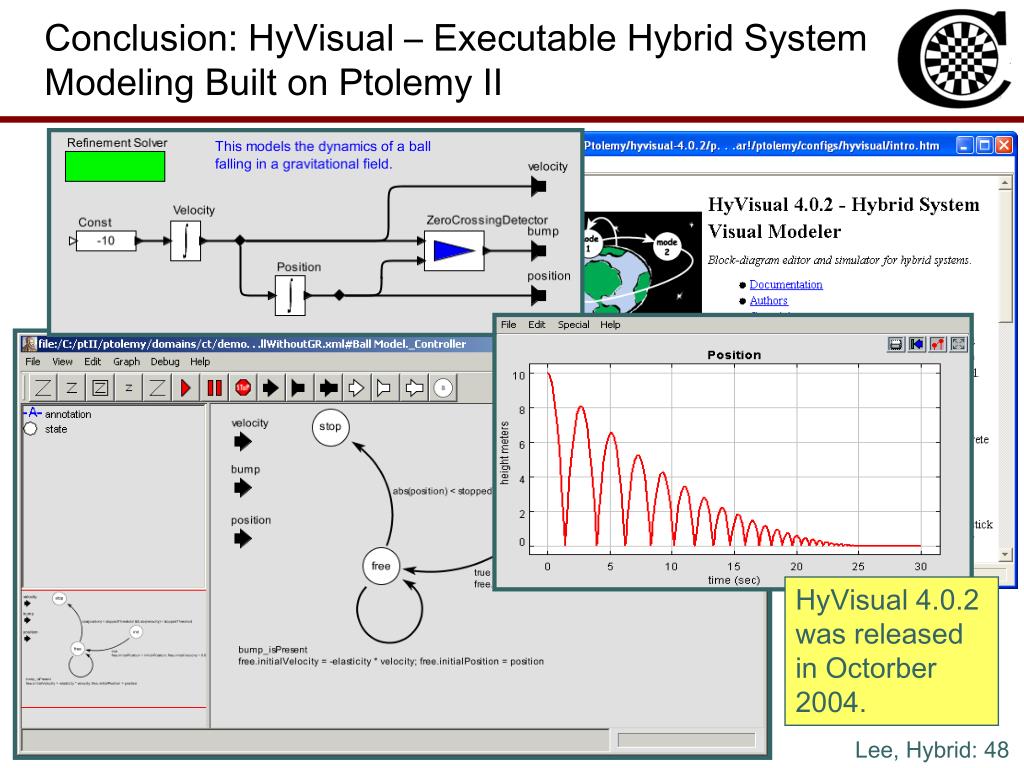Click the velocity output port in the ball model
Viewport: 1024px width, 768px height.
point(538,187)
